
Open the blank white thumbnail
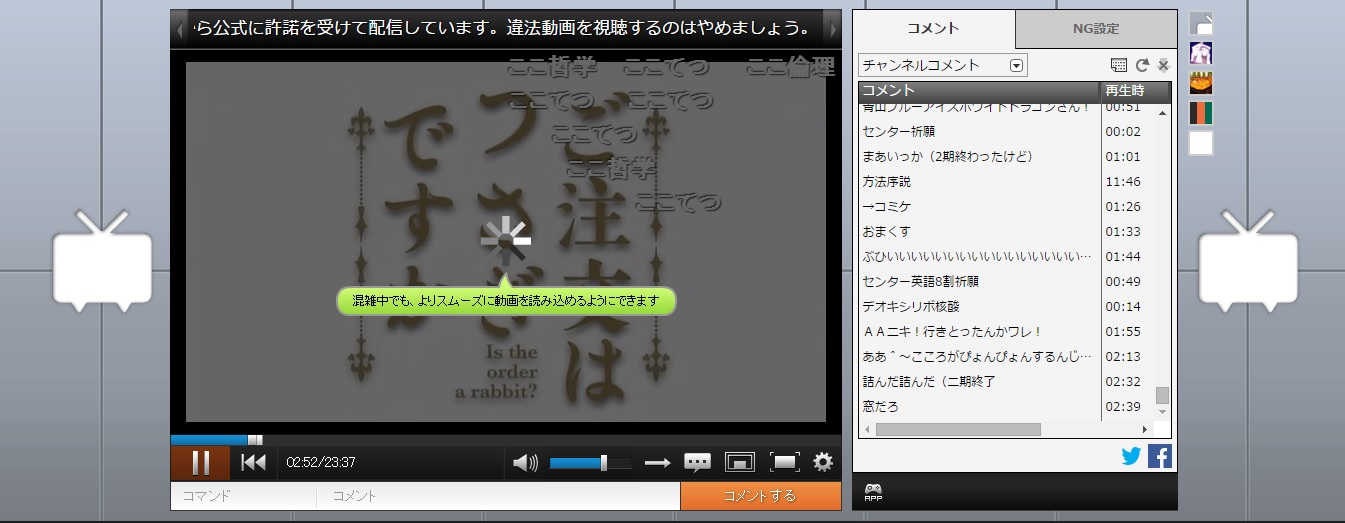[1201, 143]
